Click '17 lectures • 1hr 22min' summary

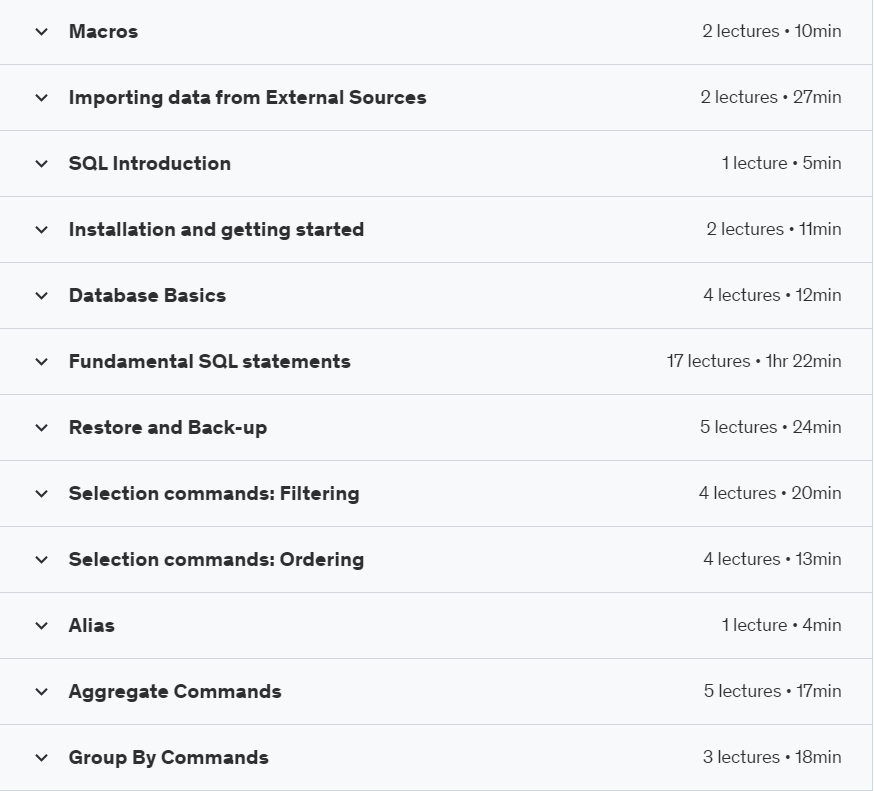[754, 362]
